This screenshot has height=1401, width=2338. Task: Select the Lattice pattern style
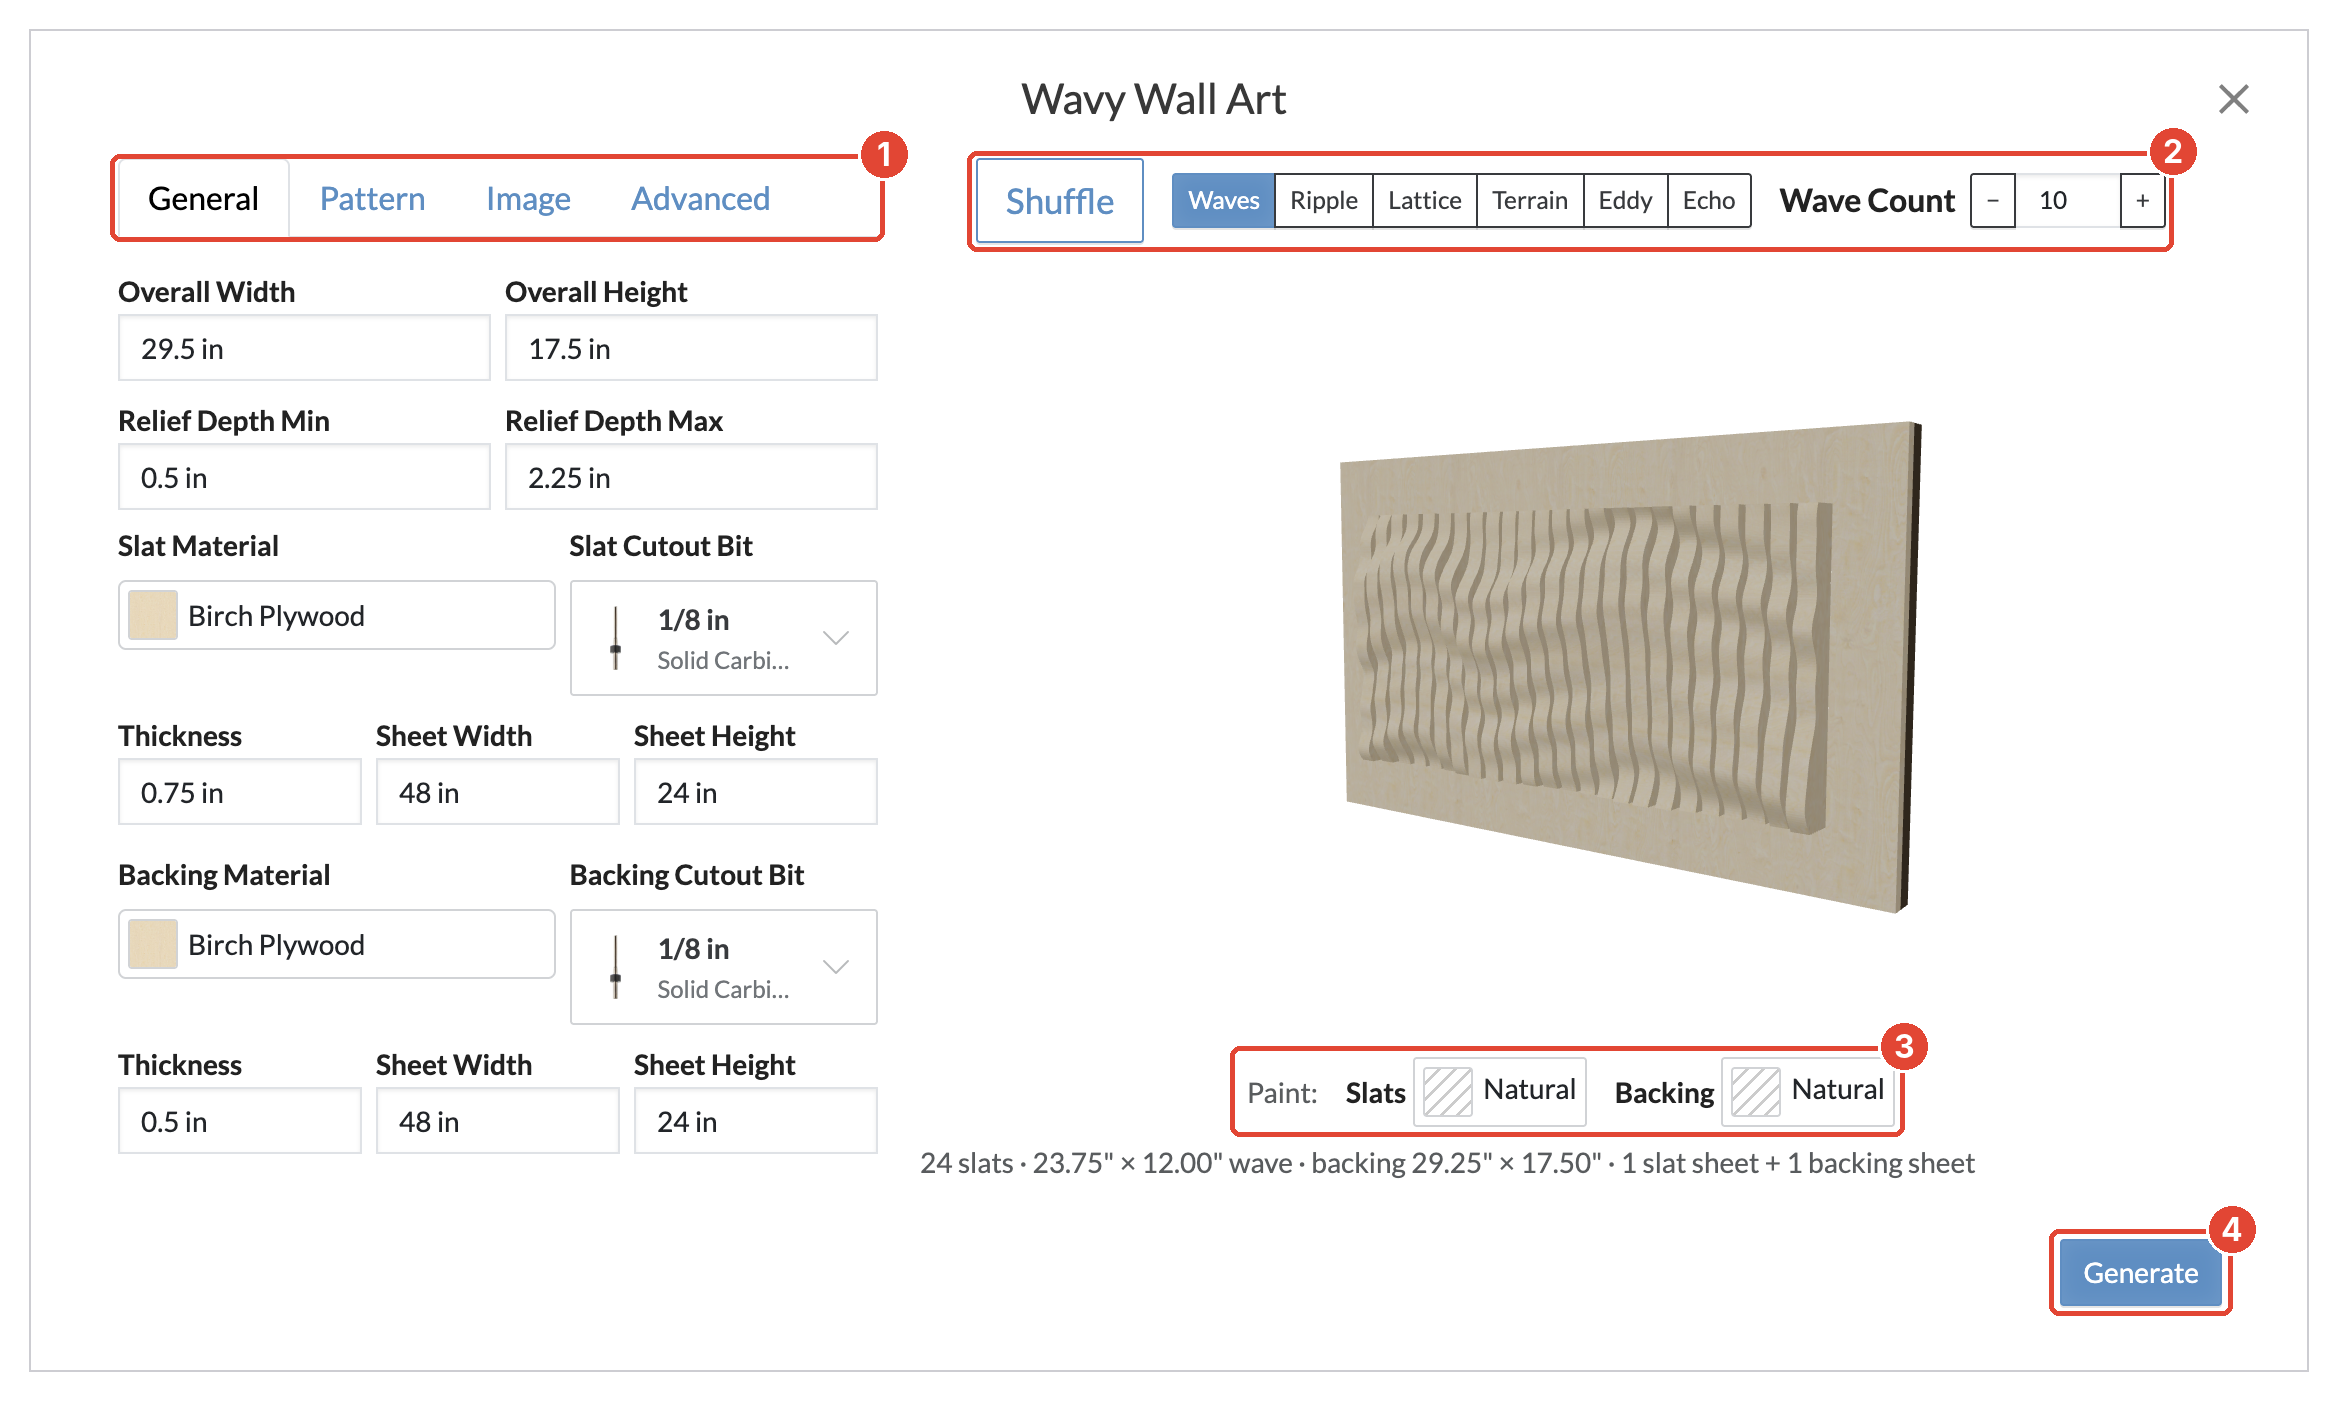click(x=1424, y=200)
